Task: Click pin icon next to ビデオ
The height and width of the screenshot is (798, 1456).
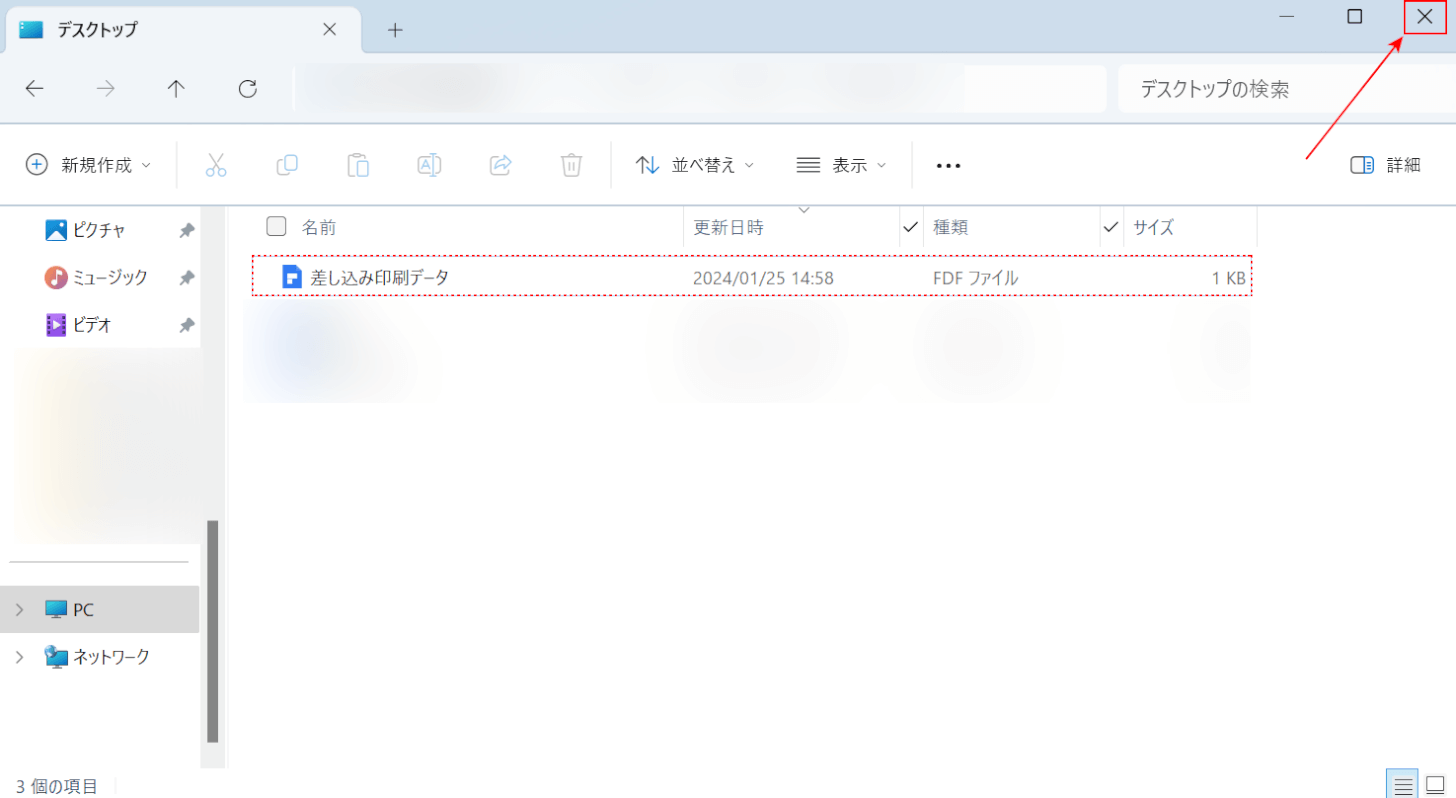Action: tap(186, 325)
